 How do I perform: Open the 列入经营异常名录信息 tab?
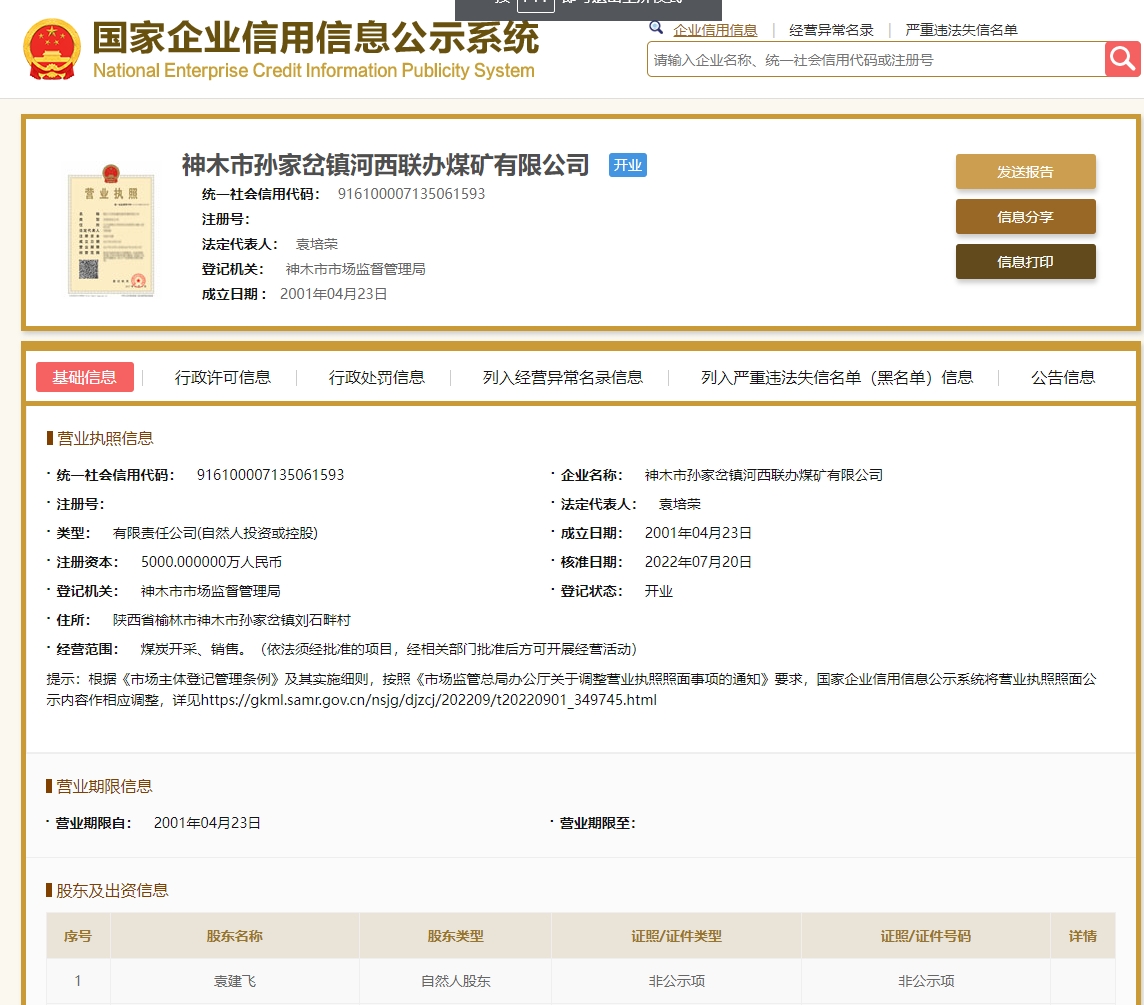[x=563, y=377]
